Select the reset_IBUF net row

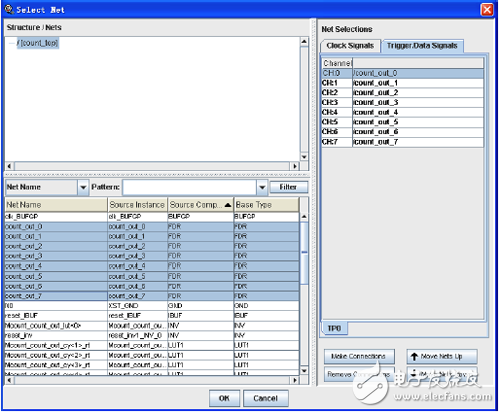point(152,316)
